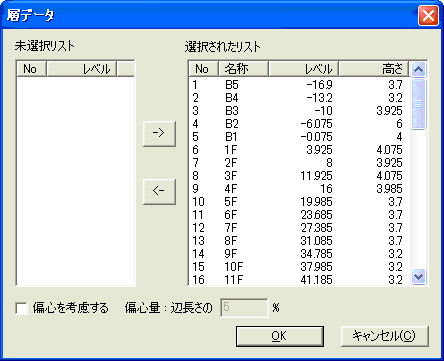Image resolution: width=444 pixels, height=361 pixels.
Task: Click the right arrow move button
Action: coord(159,134)
